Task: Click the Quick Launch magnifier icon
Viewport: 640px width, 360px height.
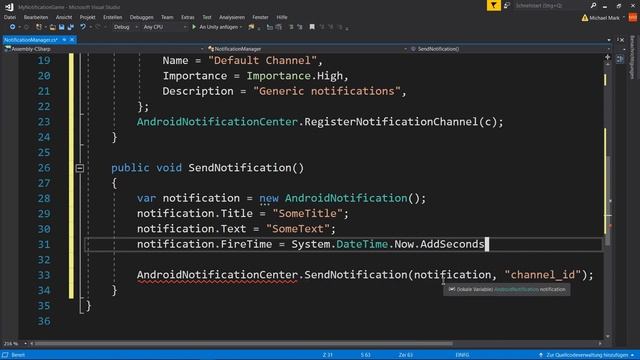Action: (x=593, y=5)
